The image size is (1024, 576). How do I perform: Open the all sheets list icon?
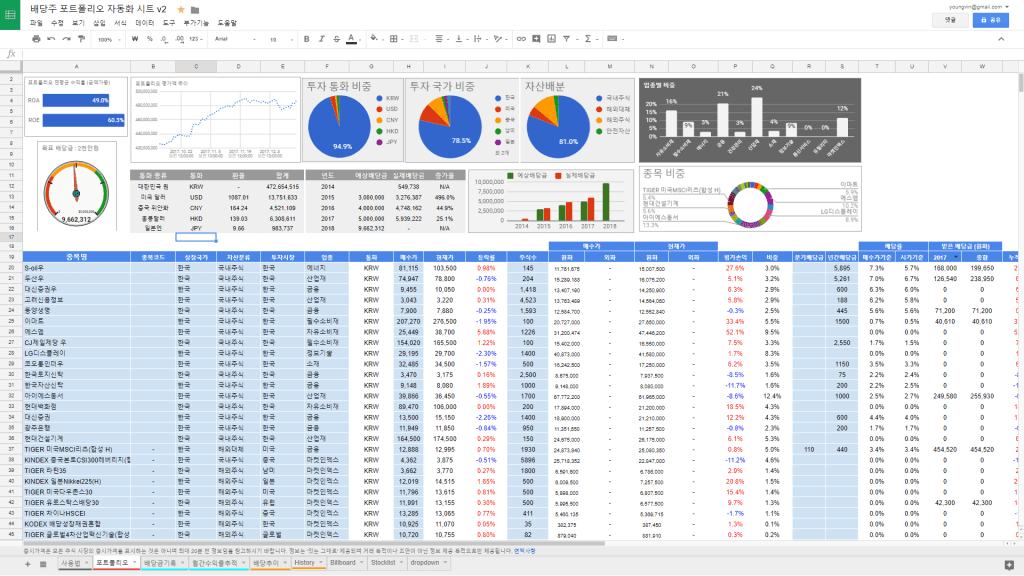click(43, 564)
